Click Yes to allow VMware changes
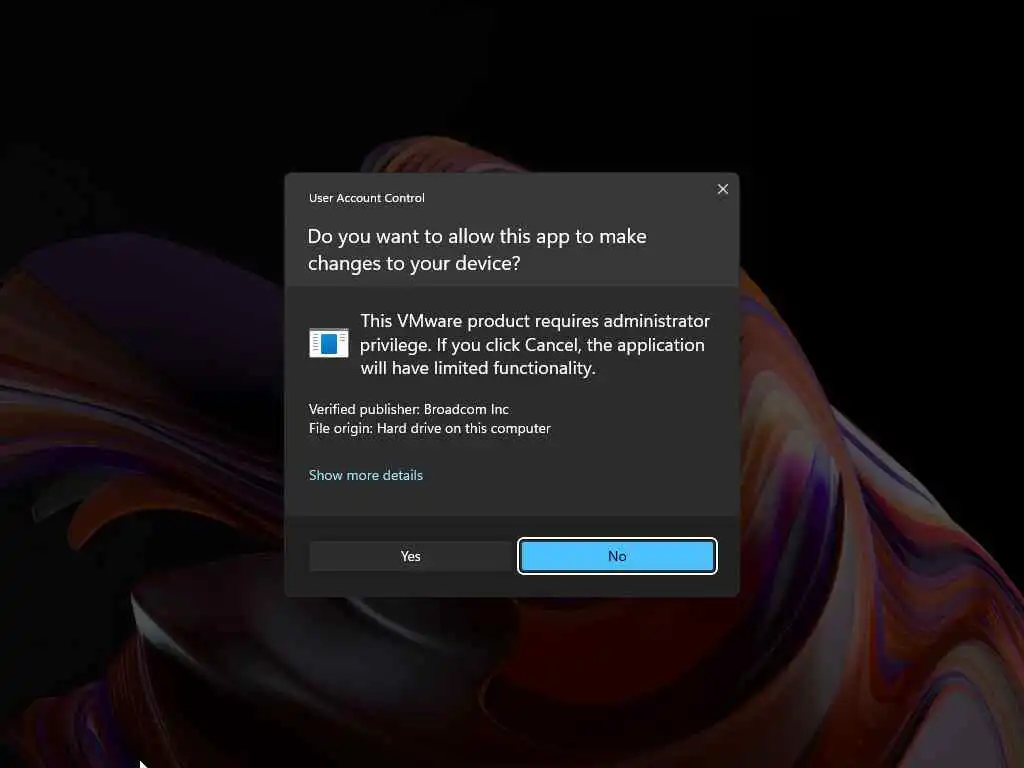 tap(411, 556)
